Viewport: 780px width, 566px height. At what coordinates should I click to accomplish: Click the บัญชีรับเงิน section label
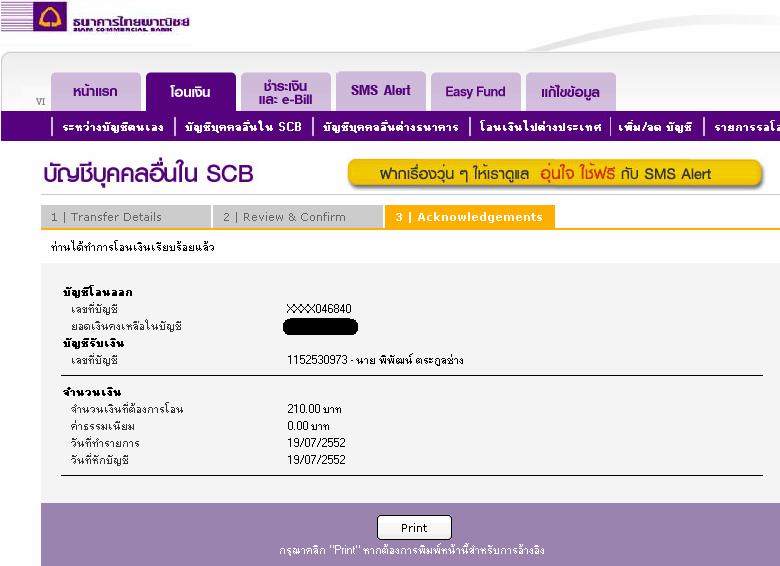(x=94, y=343)
